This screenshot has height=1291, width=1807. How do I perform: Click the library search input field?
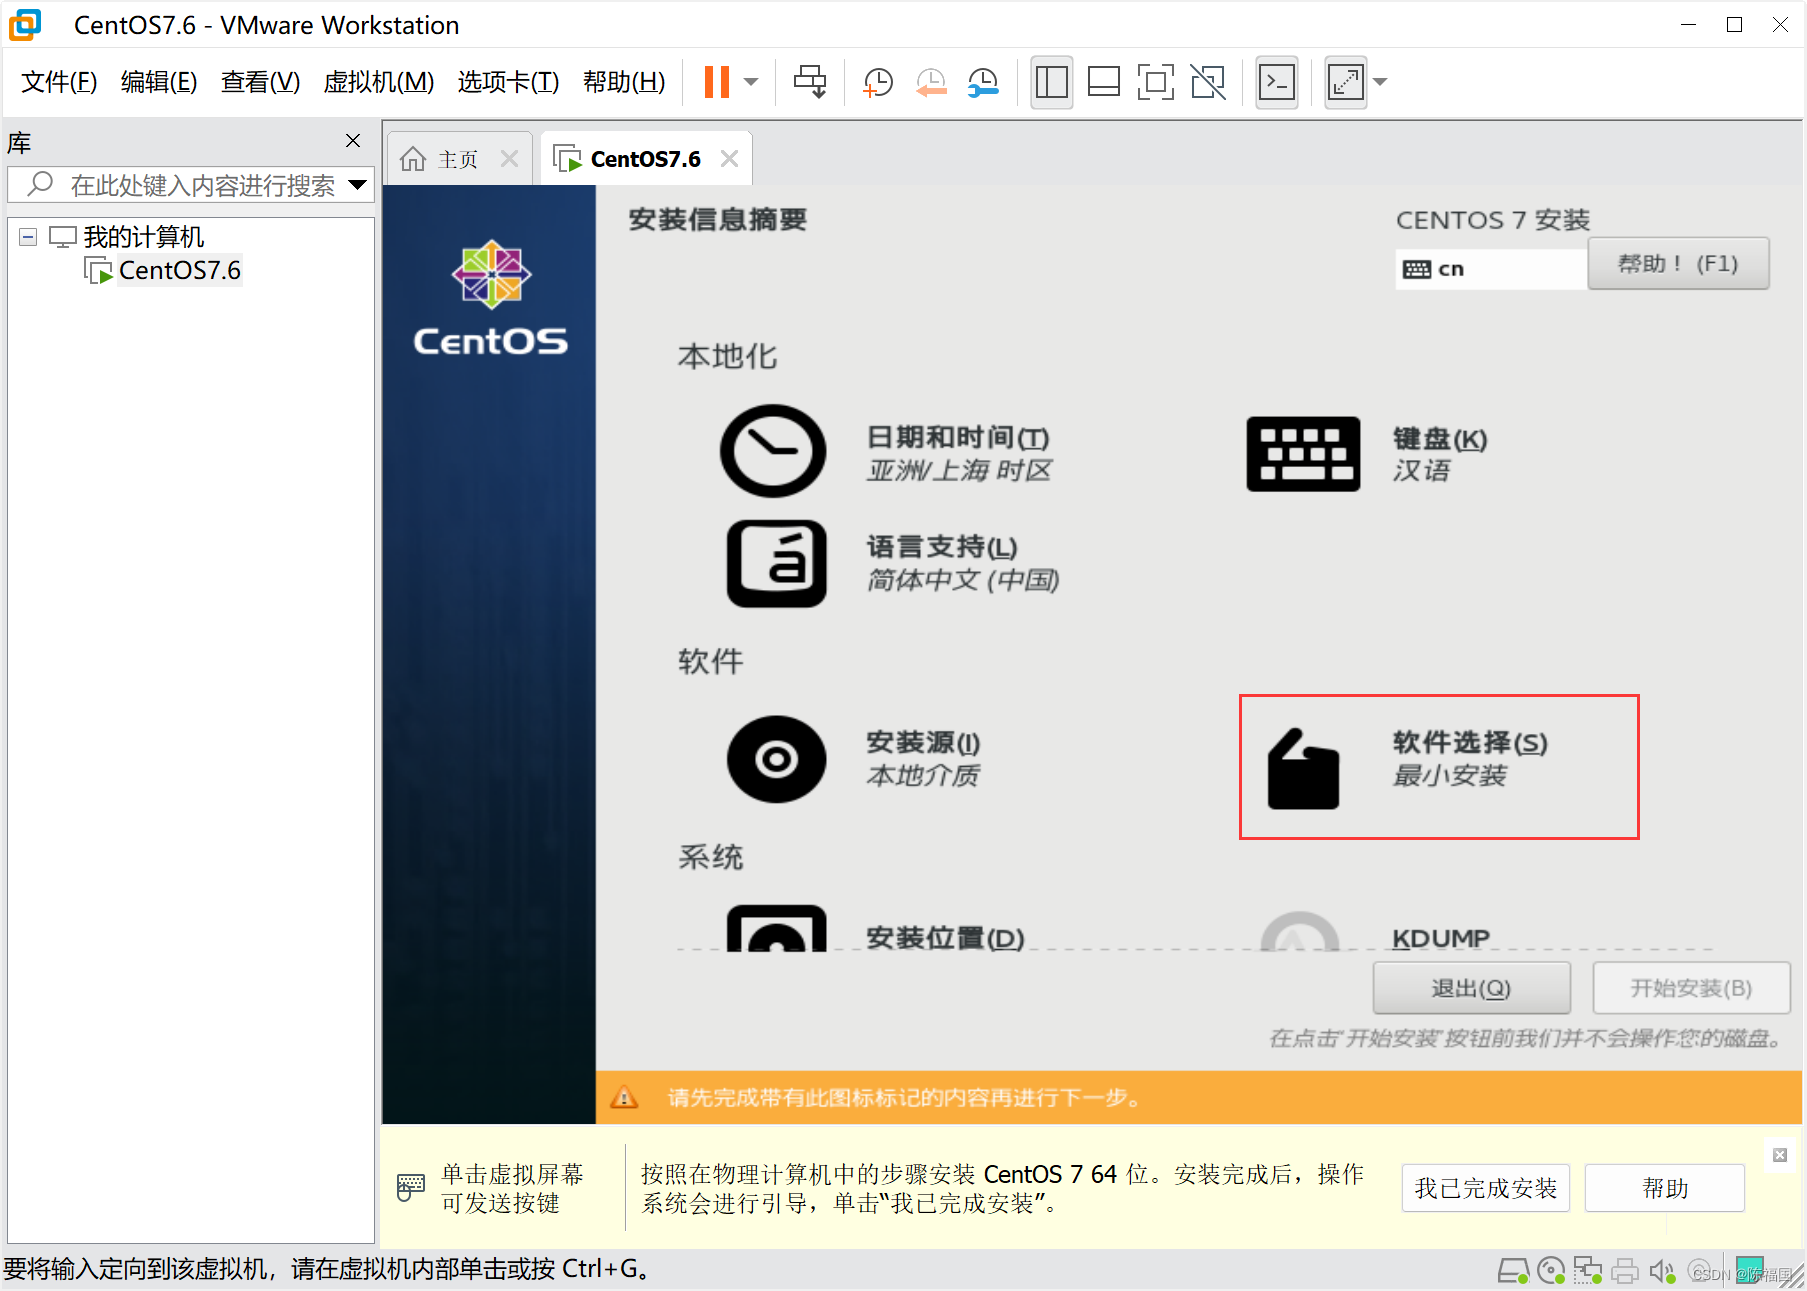click(x=190, y=185)
